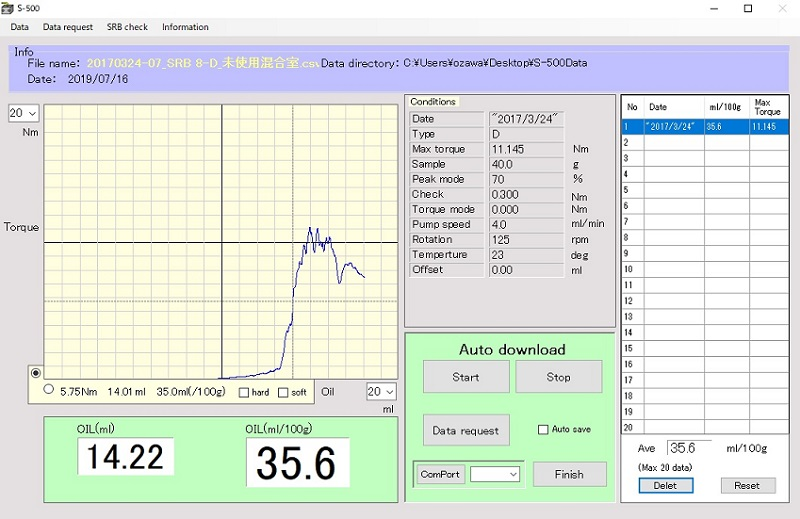This screenshot has height=519, width=800.
Task: Expand the Oil scale 20 ml dropdown
Action: click(381, 392)
